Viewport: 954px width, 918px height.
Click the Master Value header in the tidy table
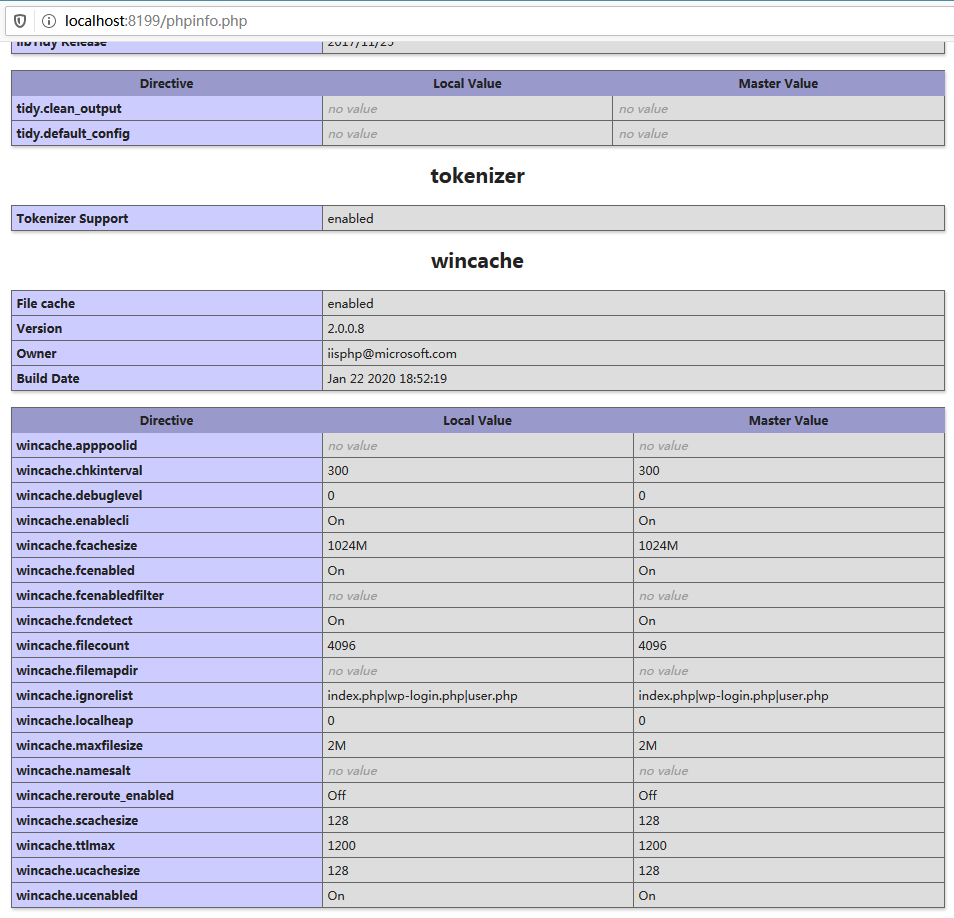click(x=778, y=83)
